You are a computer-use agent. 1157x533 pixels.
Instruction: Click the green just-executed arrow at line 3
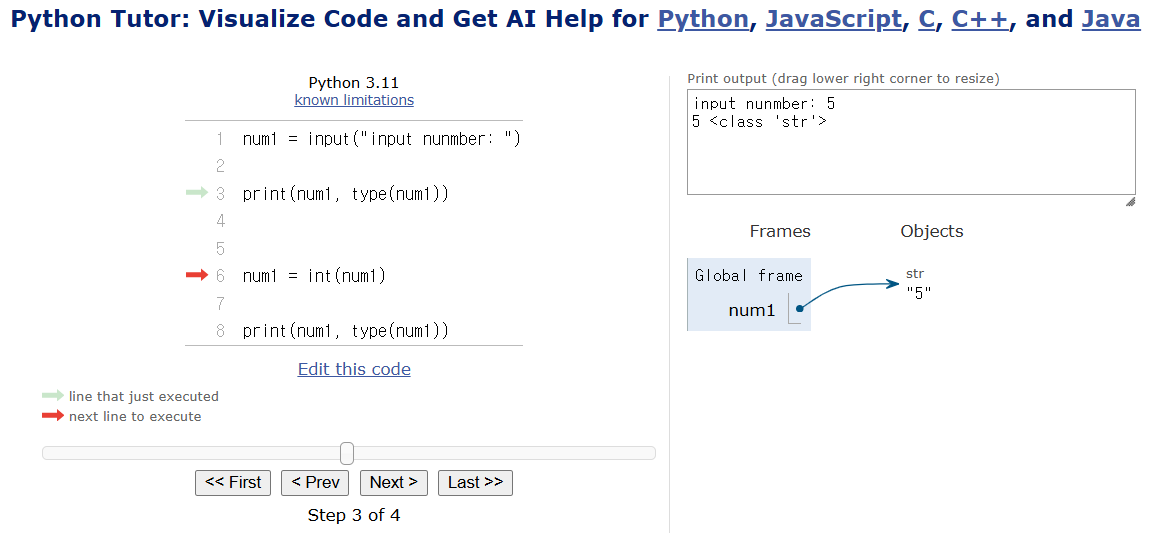tap(196, 193)
